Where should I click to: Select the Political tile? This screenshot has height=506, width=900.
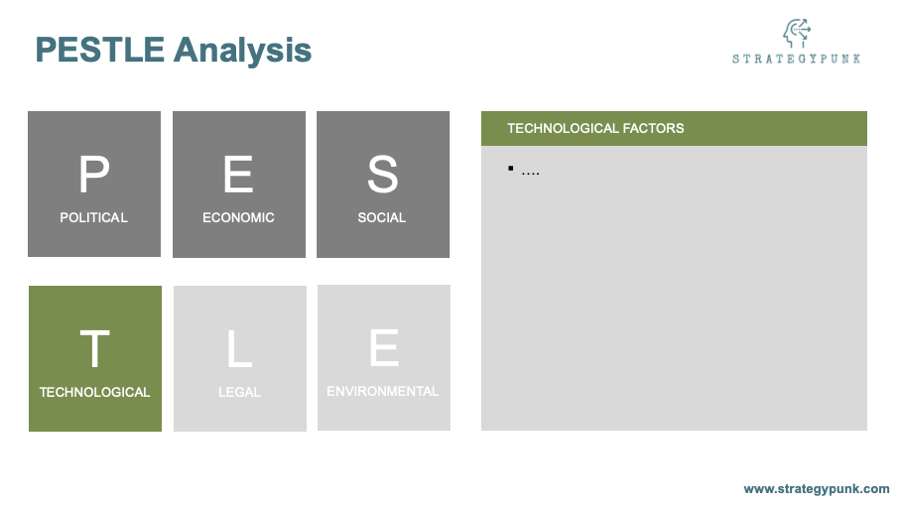[x=94, y=184]
